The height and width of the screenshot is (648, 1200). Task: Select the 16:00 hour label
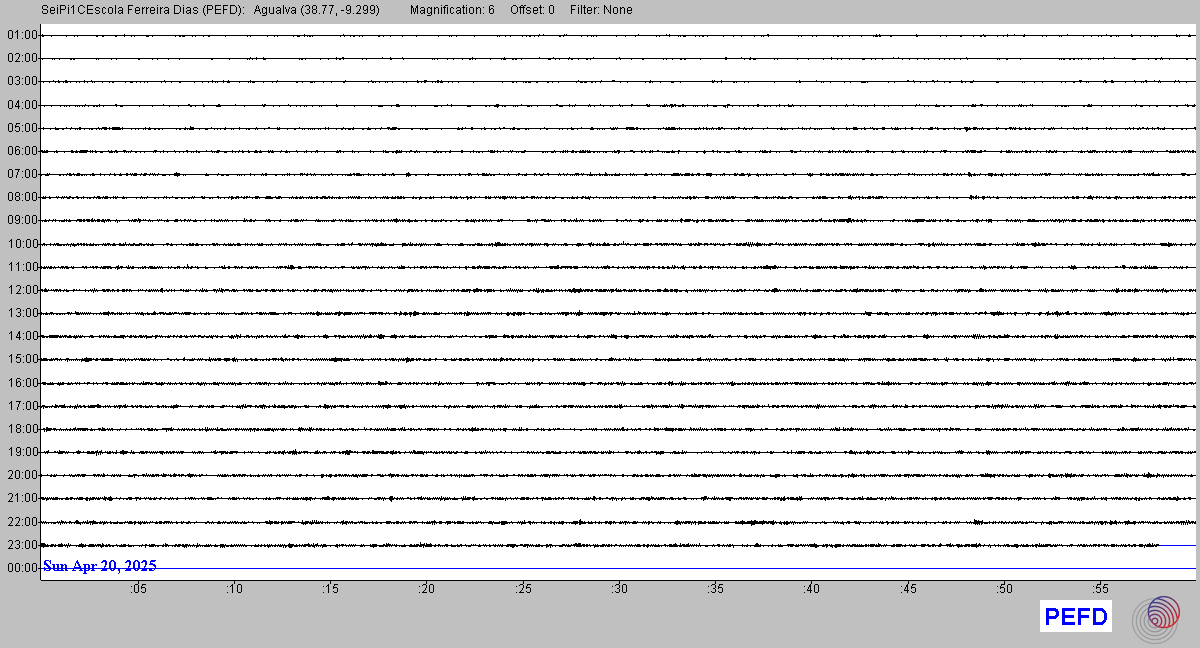coord(22,383)
